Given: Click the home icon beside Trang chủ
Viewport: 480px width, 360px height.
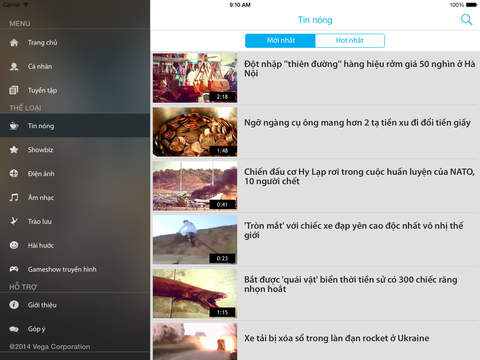Looking at the screenshot, I should click(14, 43).
